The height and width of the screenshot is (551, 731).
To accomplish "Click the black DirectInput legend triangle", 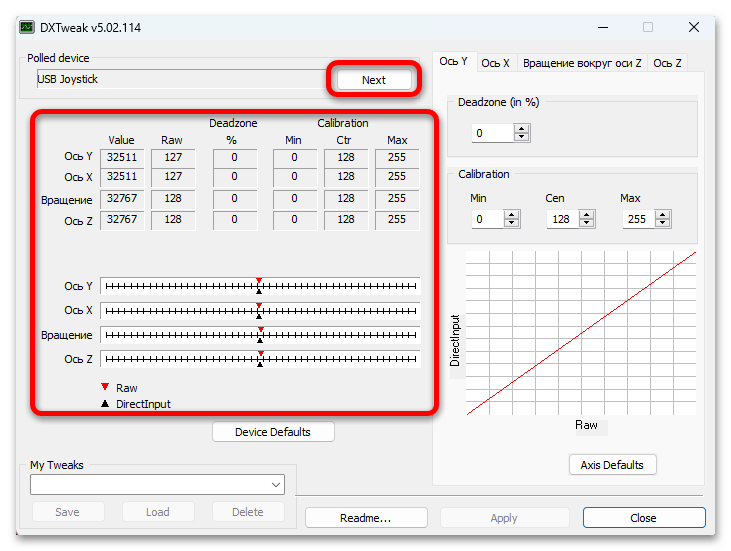I will click(105, 403).
